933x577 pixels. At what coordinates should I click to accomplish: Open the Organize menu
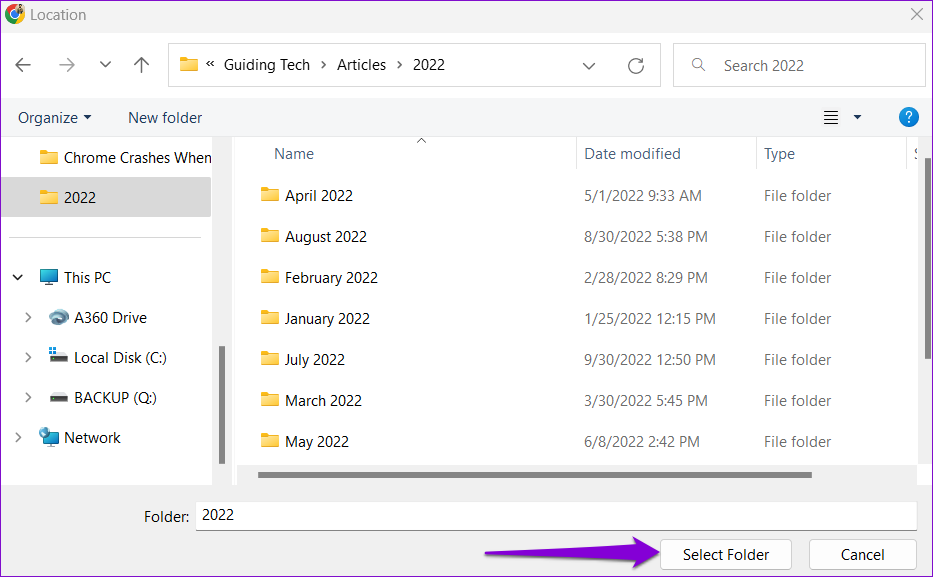pos(54,118)
